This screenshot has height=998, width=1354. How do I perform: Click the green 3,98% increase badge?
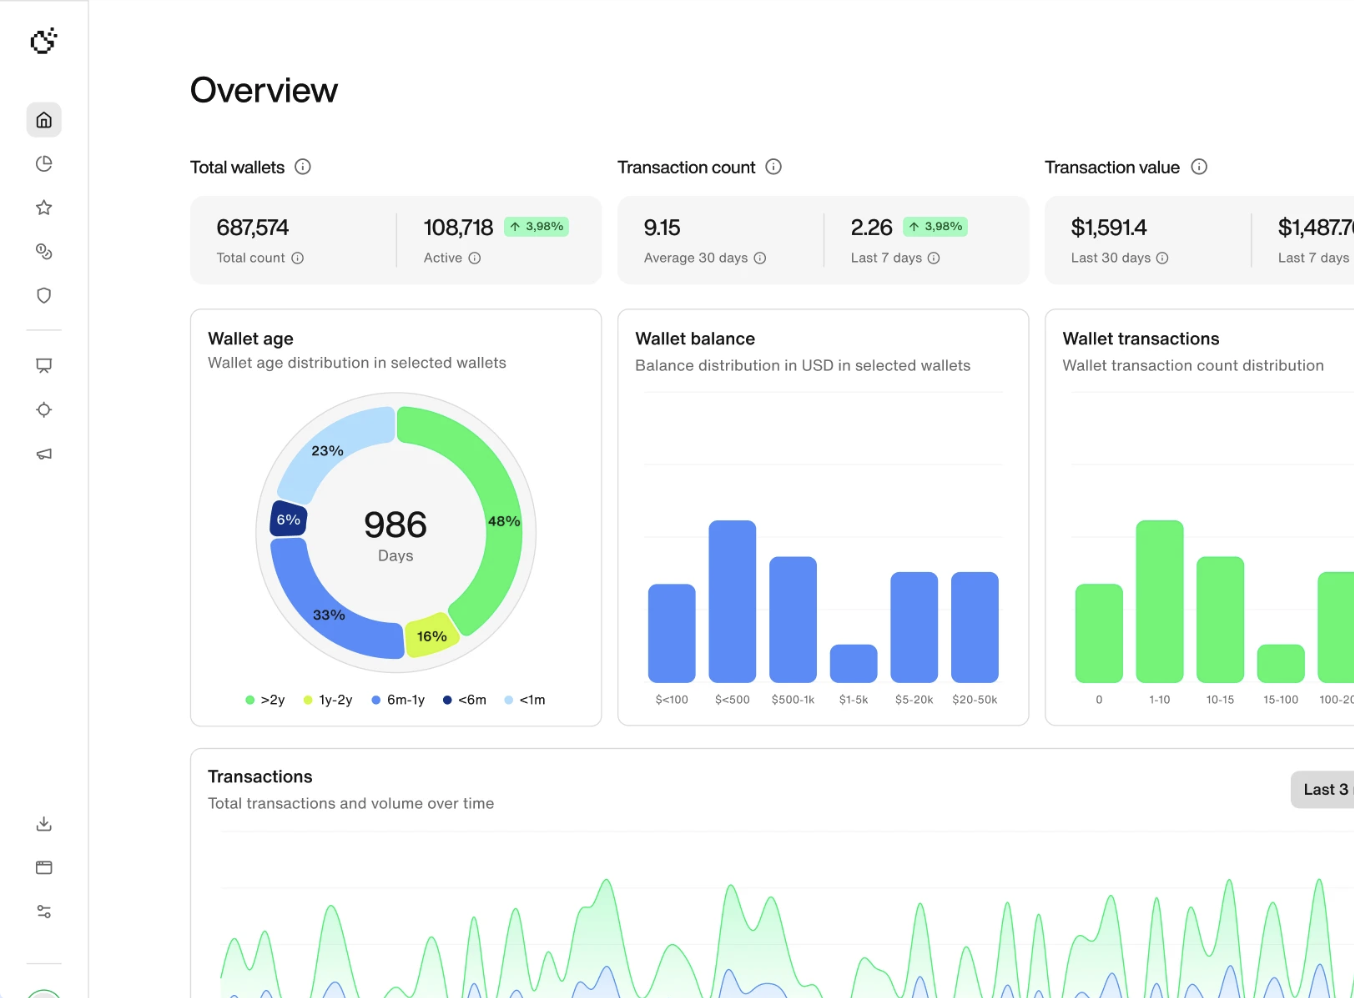click(537, 226)
